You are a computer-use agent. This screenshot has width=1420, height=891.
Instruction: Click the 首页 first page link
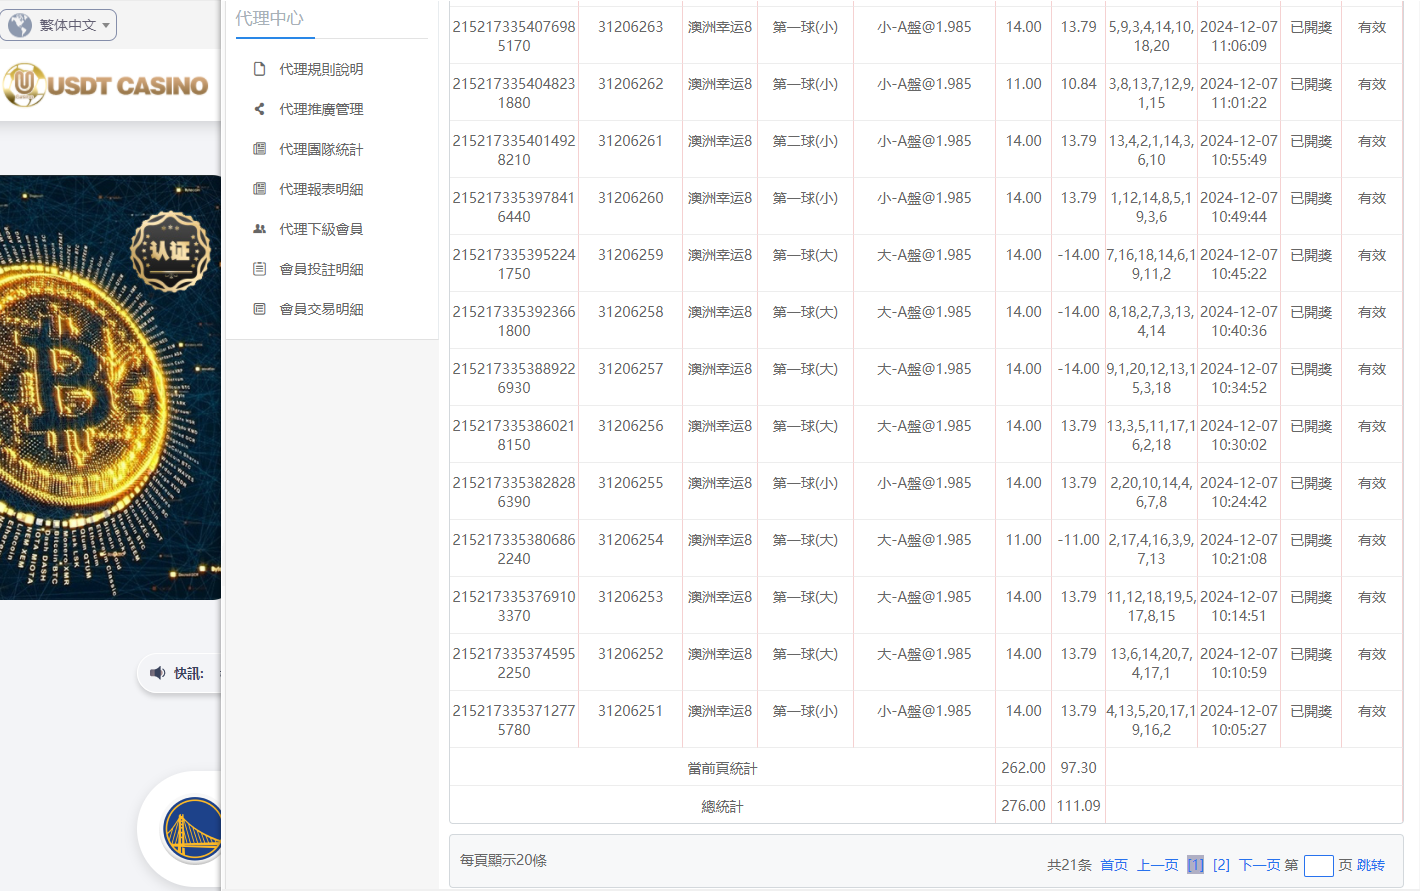point(1114,865)
